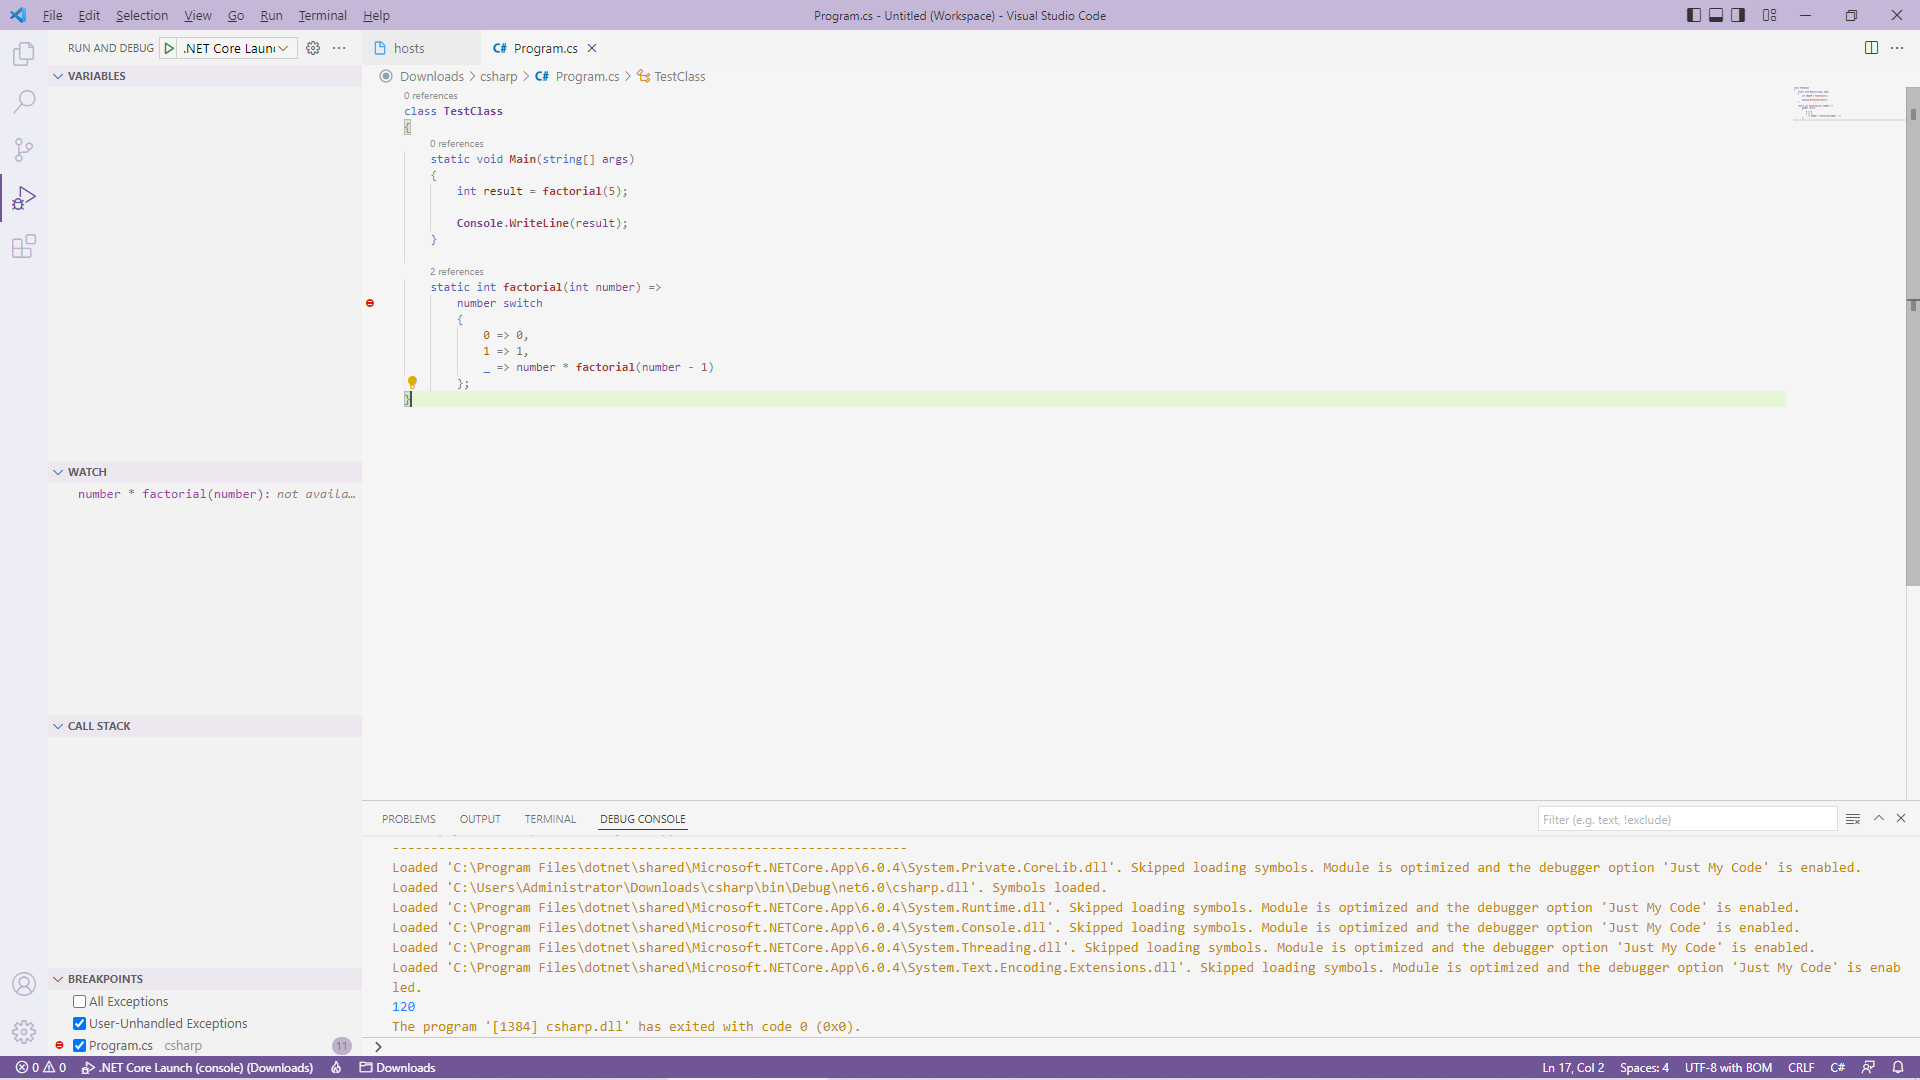Enable the All Exceptions checkbox
The height and width of the screenshot is (1080, 1920).
click(79, 1001)
